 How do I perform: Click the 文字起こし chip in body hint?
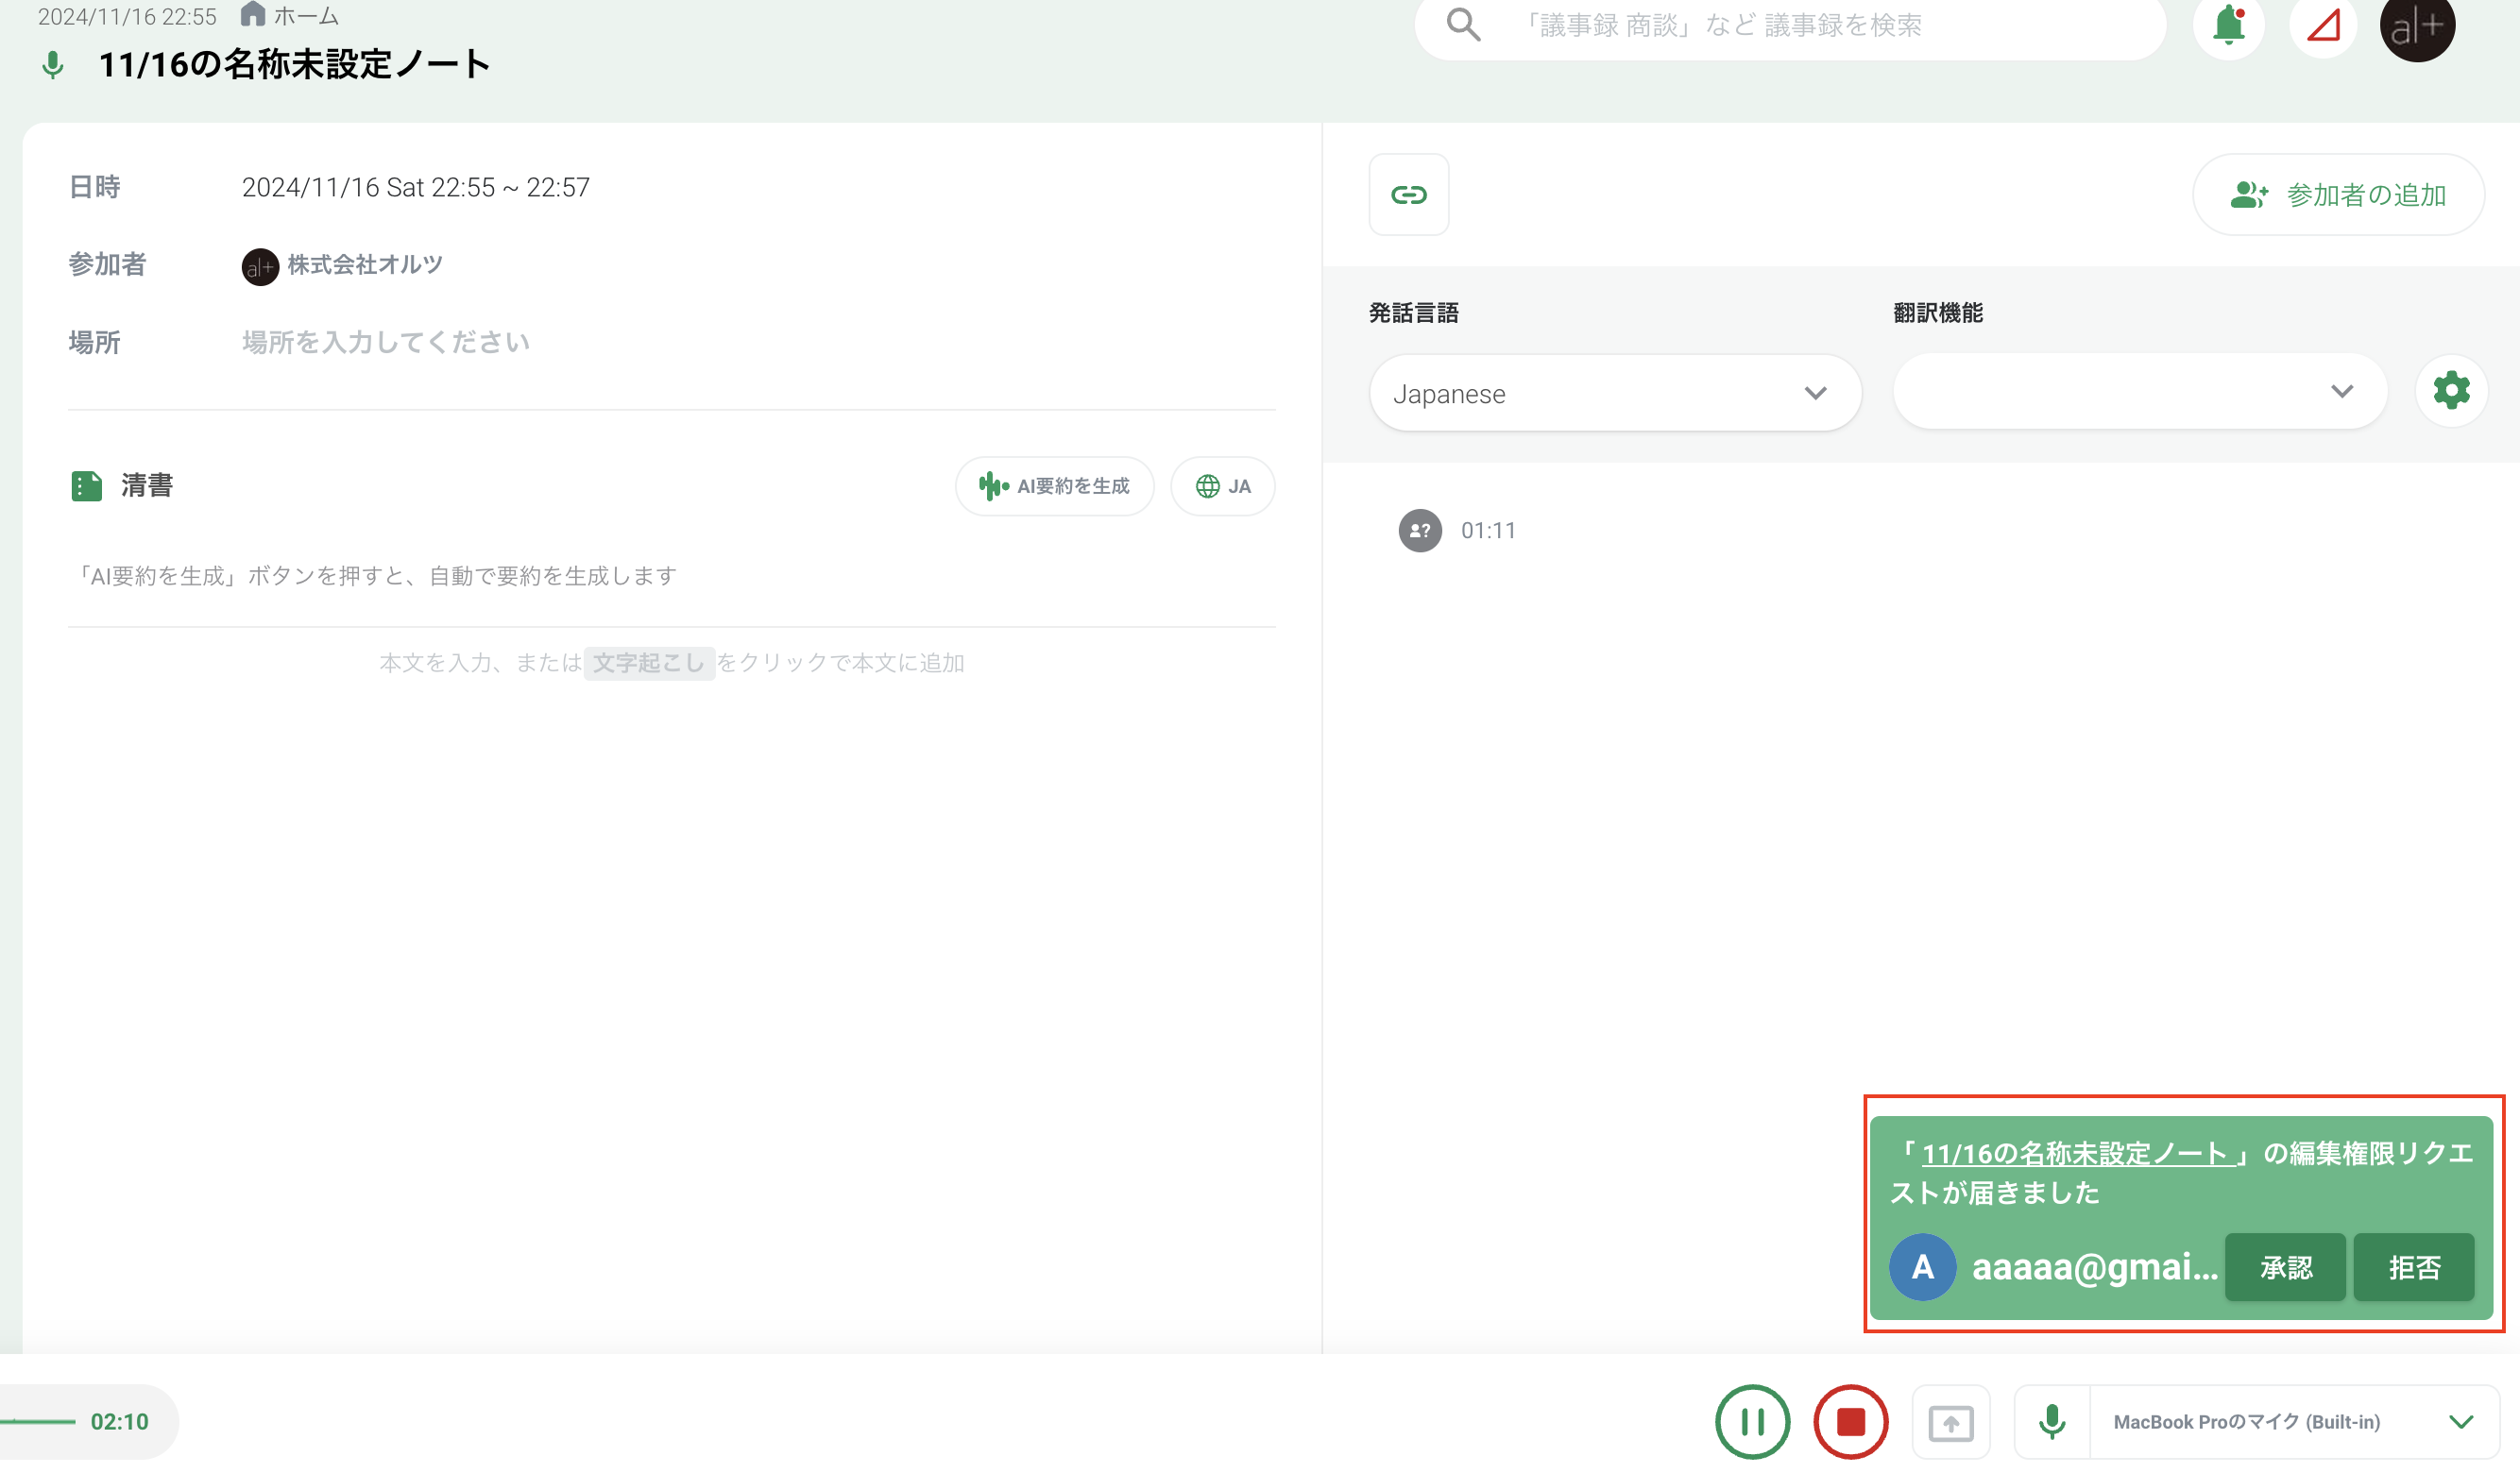(x=649, y=662)
